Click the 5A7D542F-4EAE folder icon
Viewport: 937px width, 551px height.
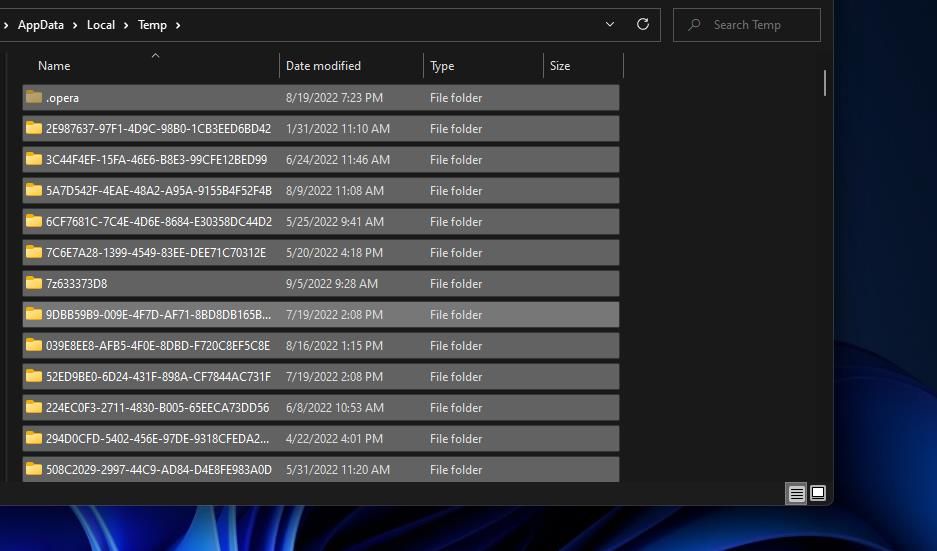[x=34, y=190]
